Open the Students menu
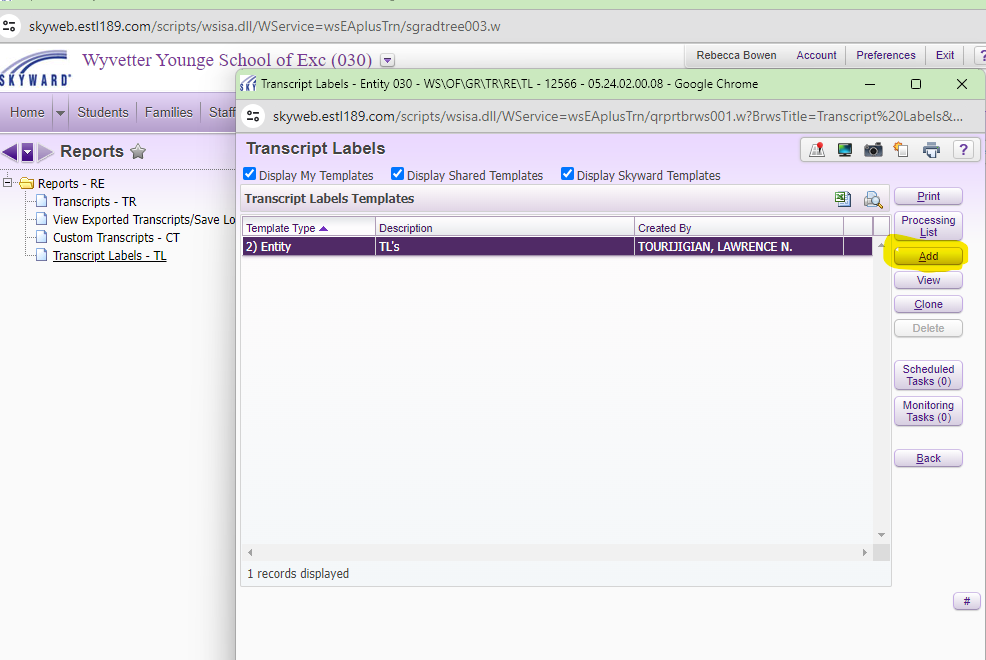The image size is (986, 660). [x=103, y=113]
